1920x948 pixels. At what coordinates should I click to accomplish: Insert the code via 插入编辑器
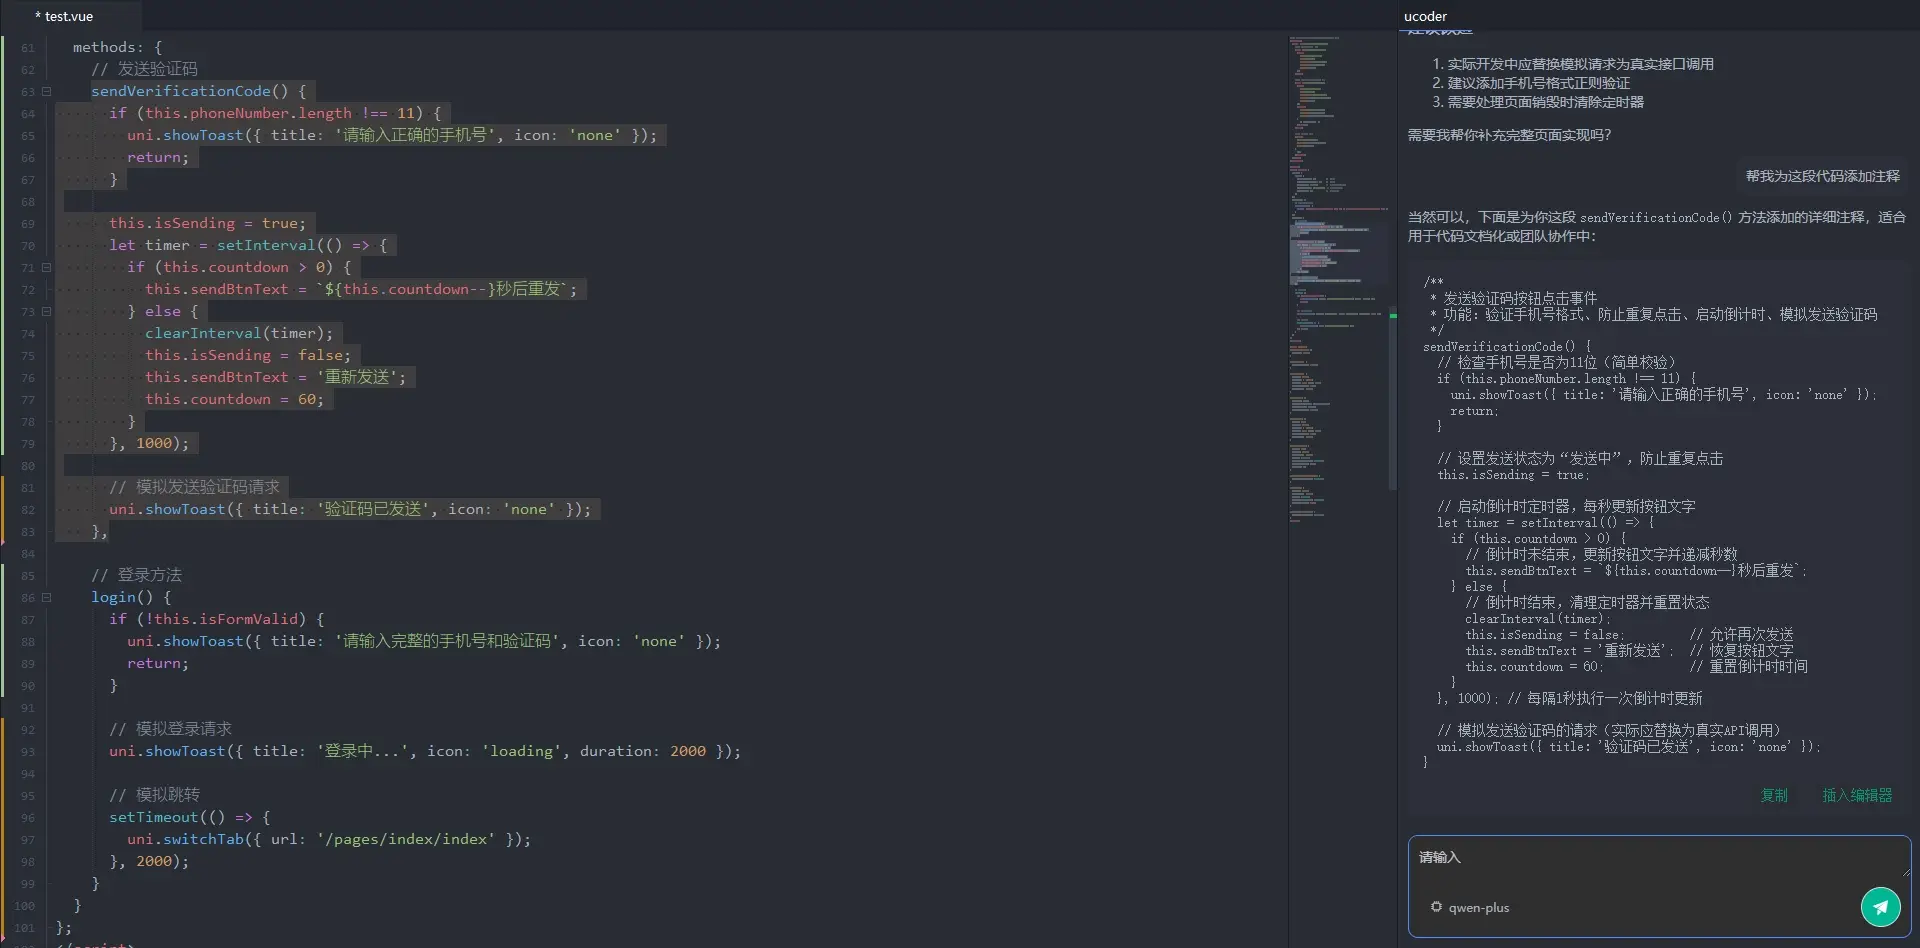(1857, 795)
